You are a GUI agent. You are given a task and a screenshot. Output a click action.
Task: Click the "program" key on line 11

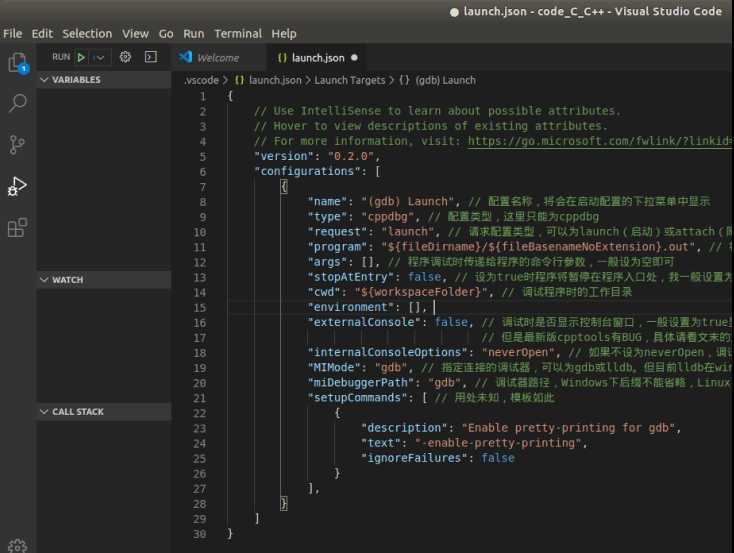(337, 247)
